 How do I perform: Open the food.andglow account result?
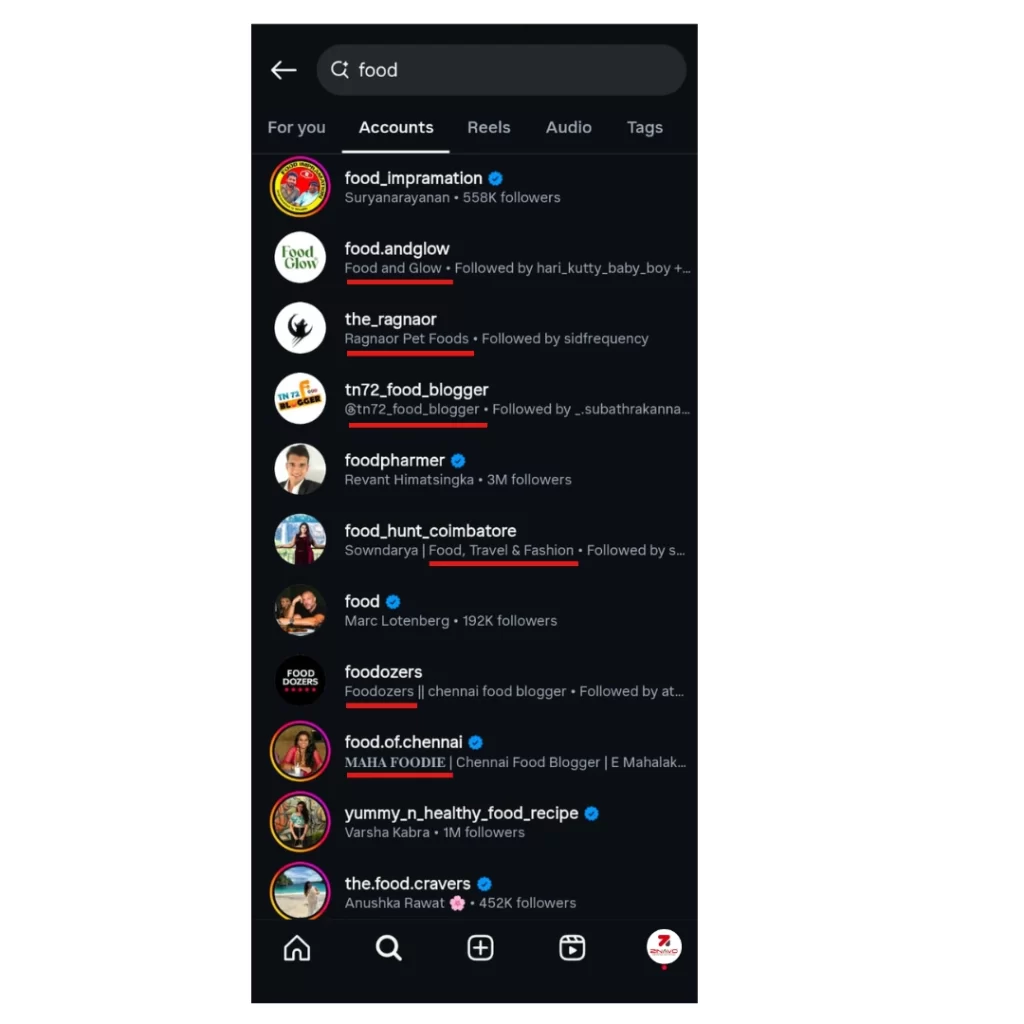click(475, 258)
